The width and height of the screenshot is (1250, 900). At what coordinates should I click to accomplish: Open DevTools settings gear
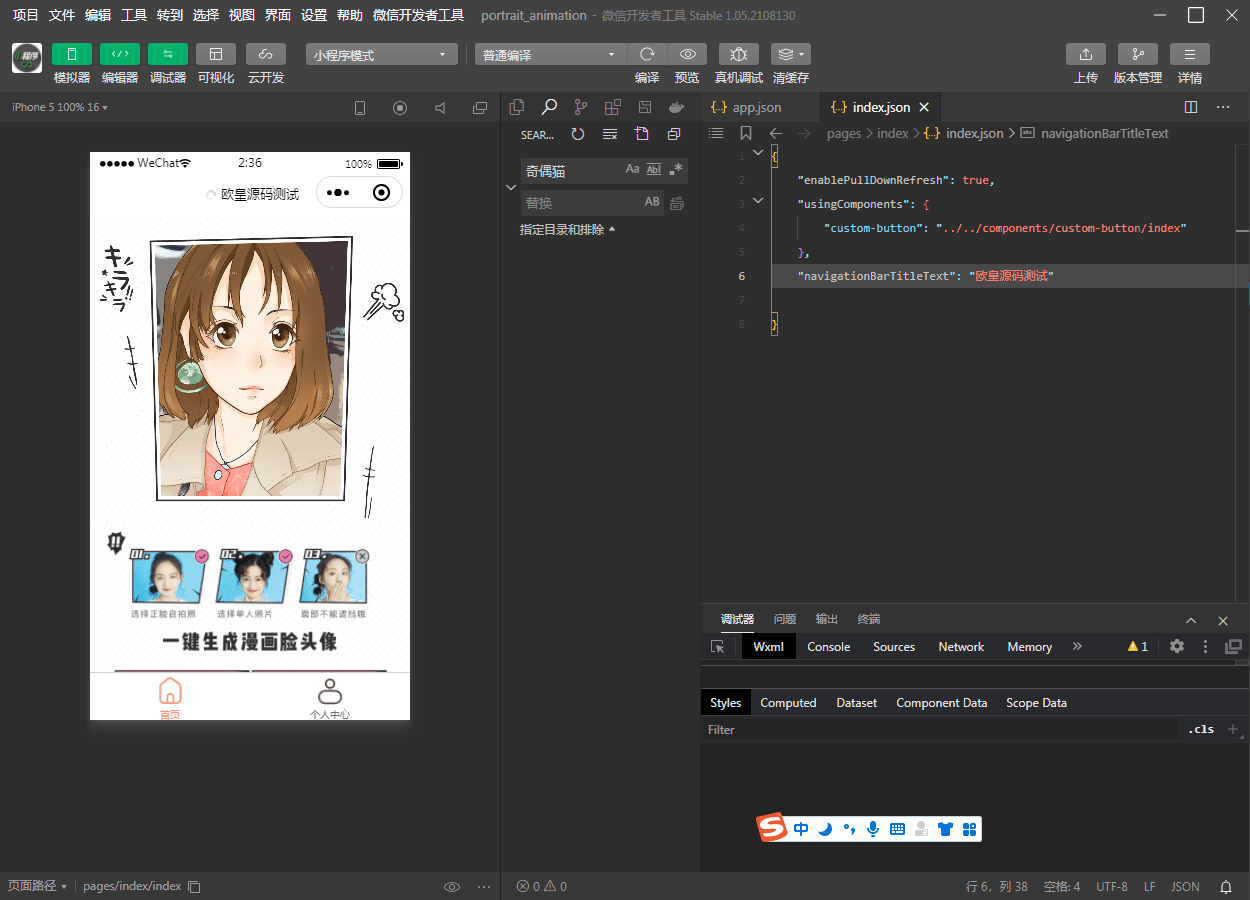tap(1177, 647)
